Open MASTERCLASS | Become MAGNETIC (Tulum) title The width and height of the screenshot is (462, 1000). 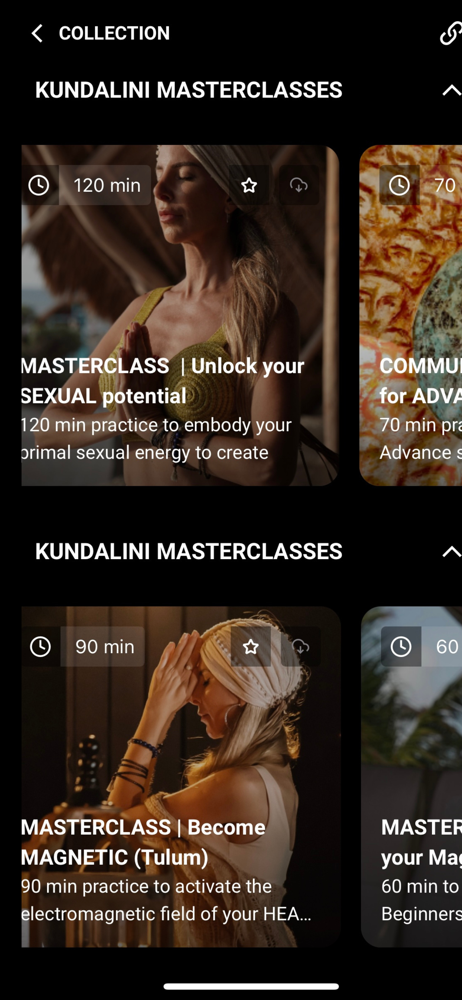click(x=144, y=842)
